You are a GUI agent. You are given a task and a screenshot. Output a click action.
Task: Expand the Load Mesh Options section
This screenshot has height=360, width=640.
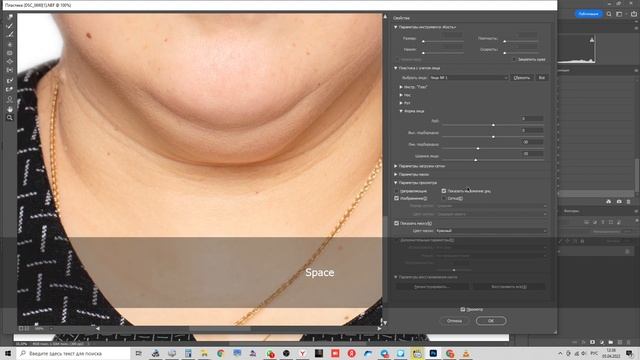(396, 166)
